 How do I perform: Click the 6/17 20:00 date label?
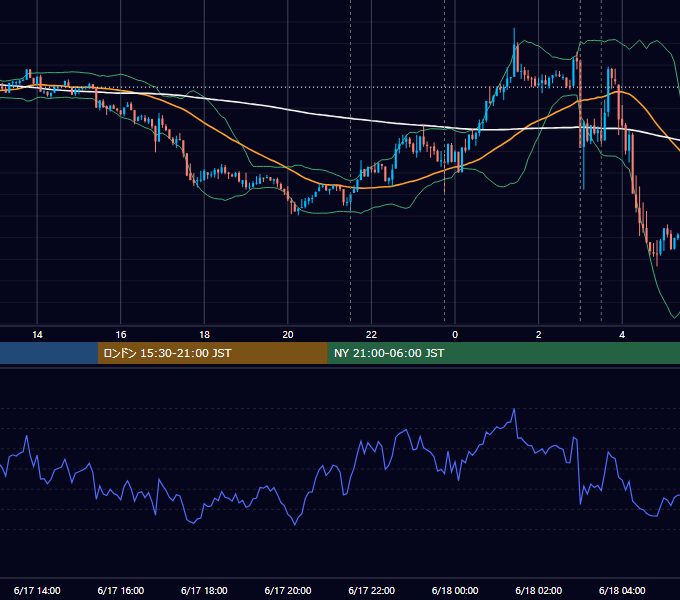click(x=288, y=590)
